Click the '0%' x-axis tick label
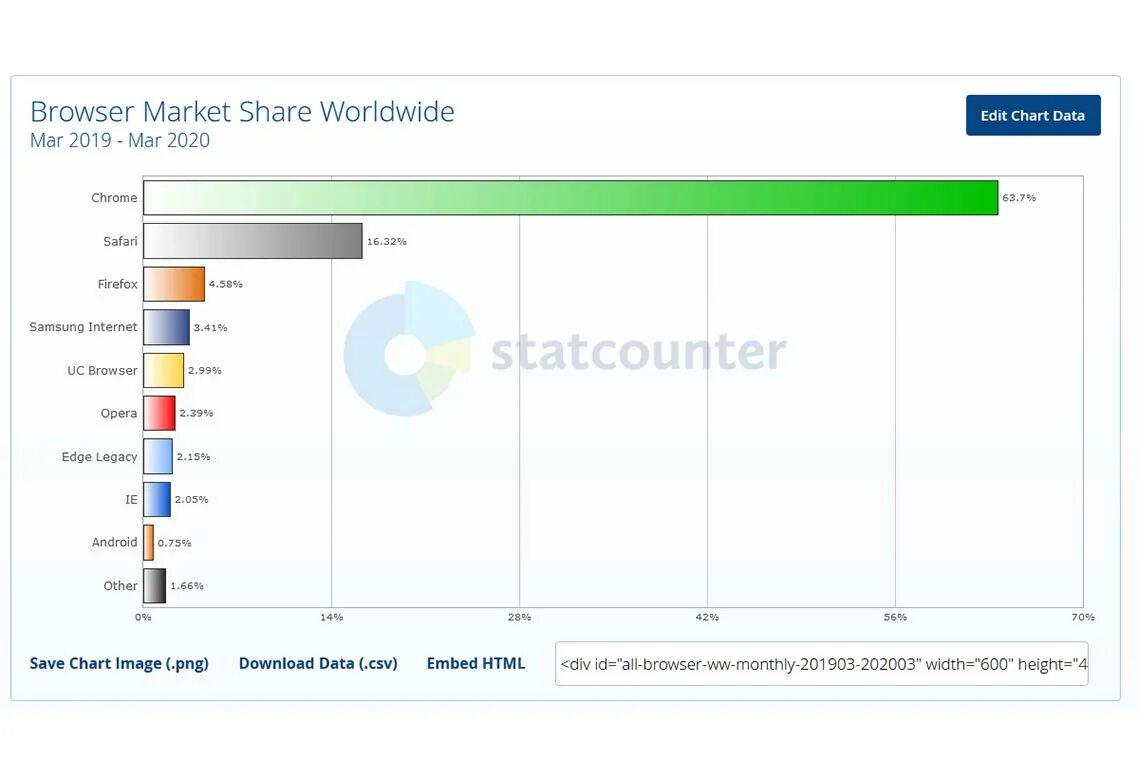1140x760 pixels. point(143,617)
